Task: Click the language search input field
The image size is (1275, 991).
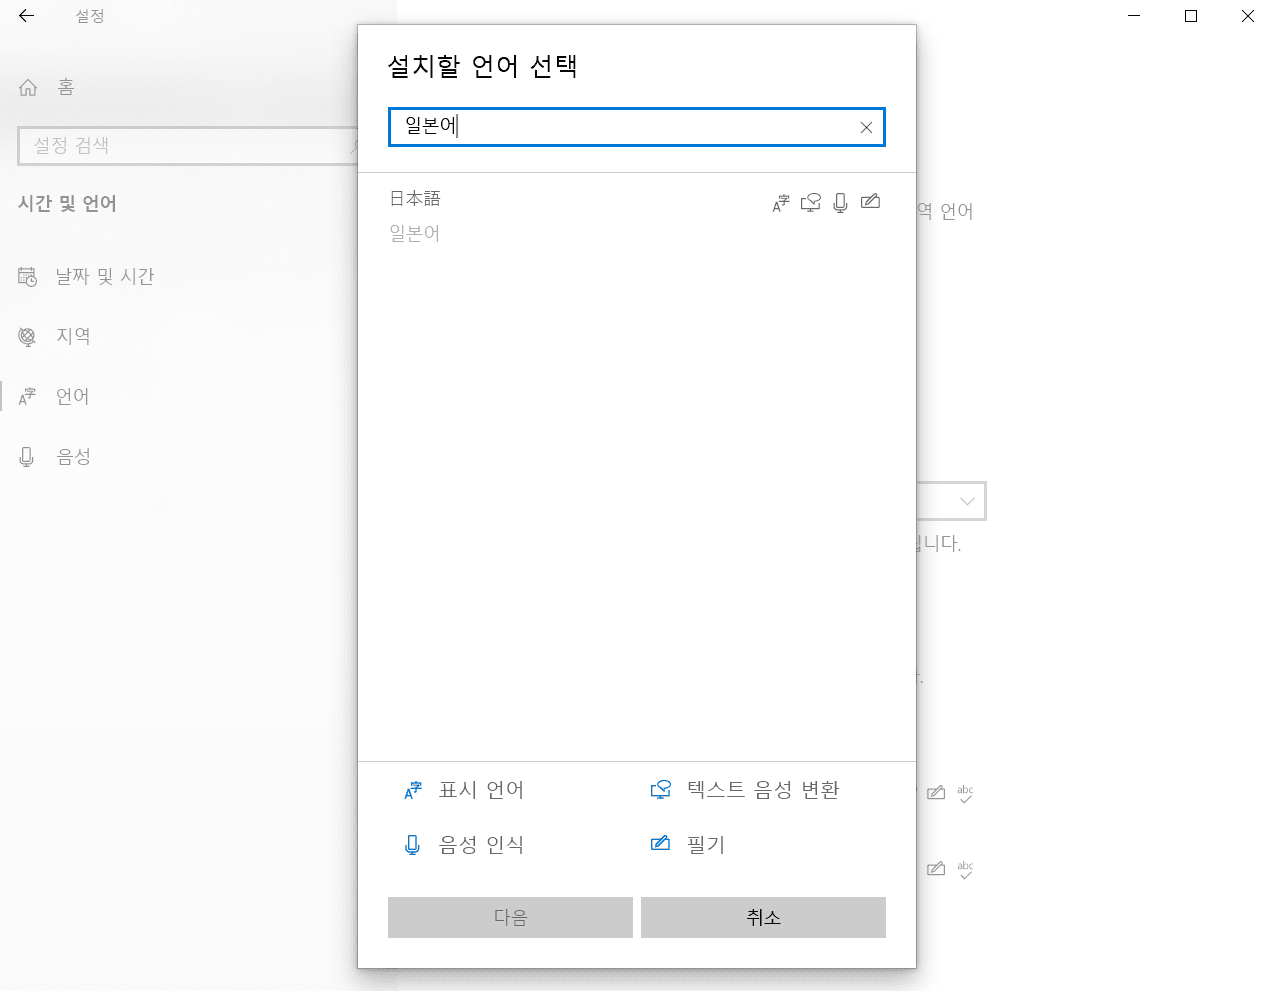Action: (620, 127)
